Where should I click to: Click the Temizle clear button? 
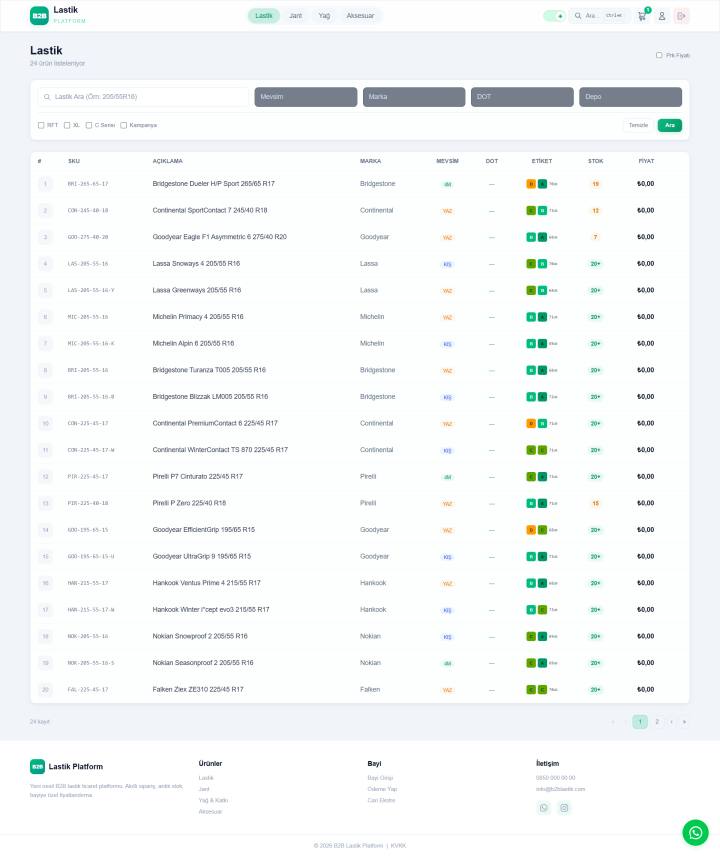tap(638, 125)
